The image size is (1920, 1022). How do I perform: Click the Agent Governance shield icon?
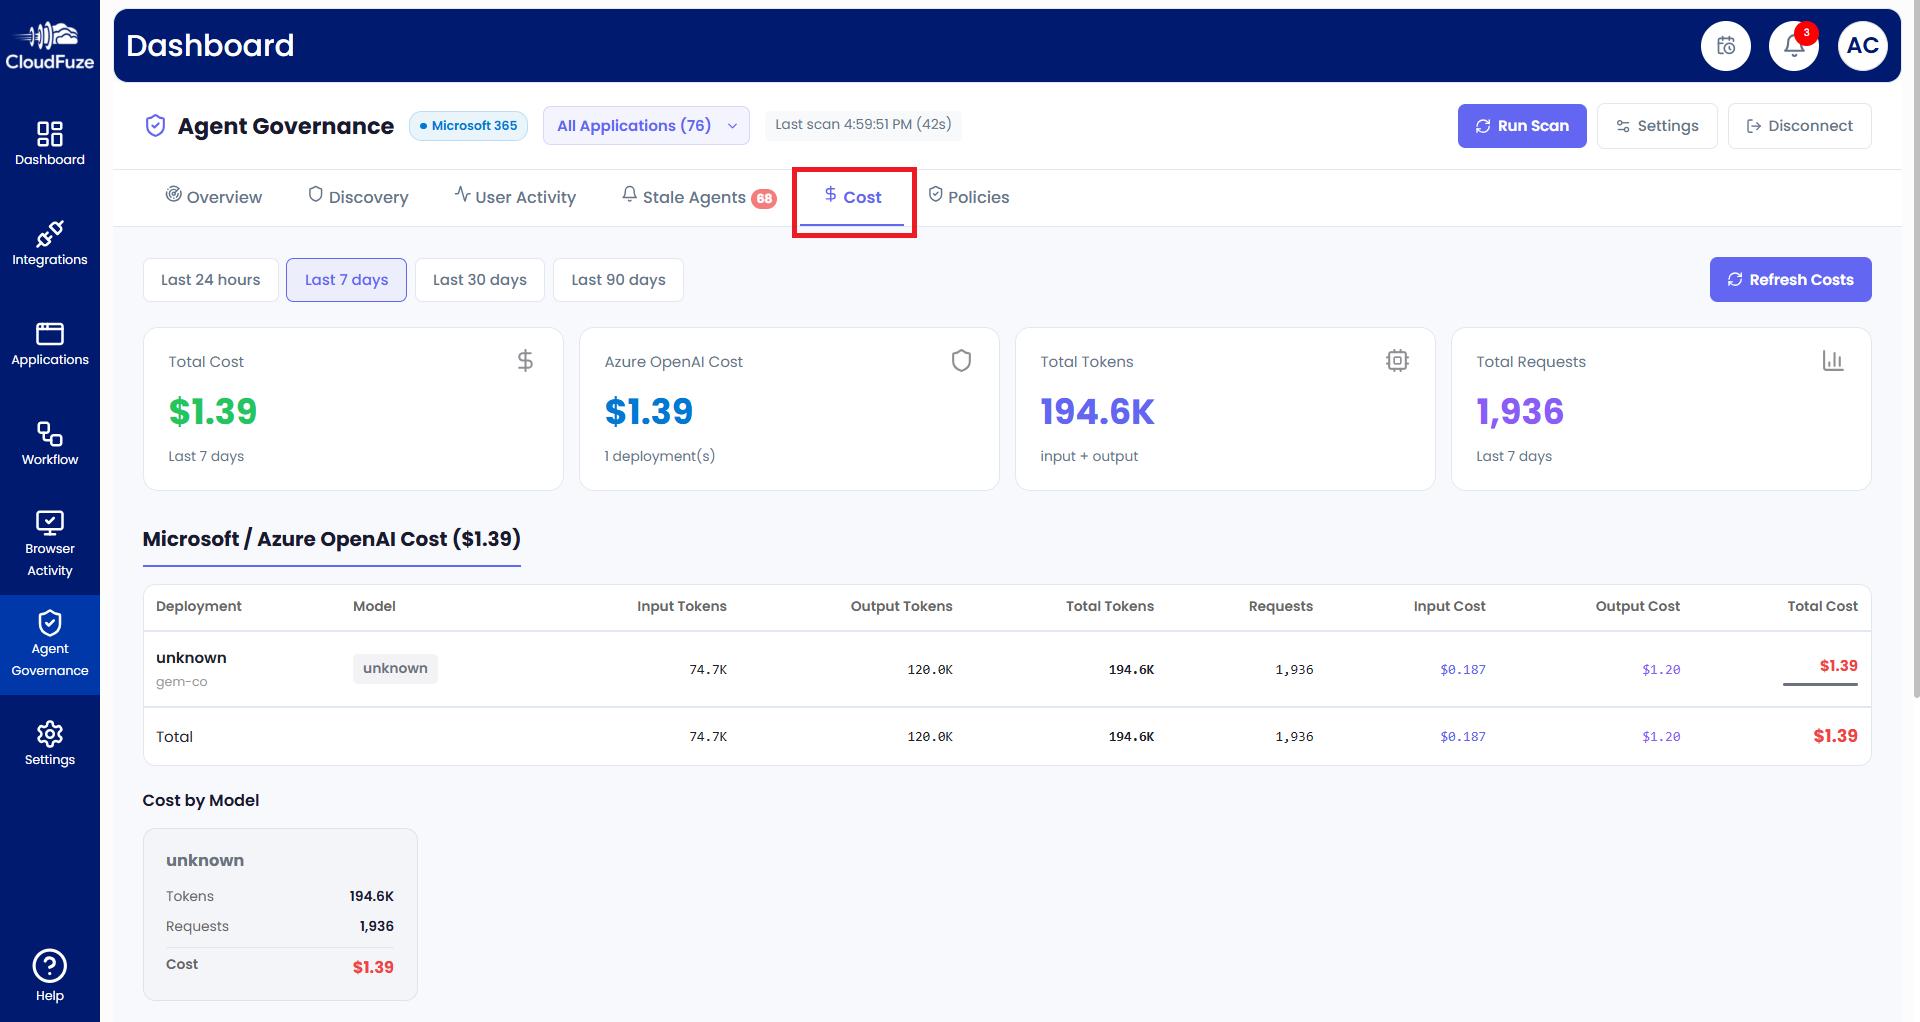(x=155, y=126)
